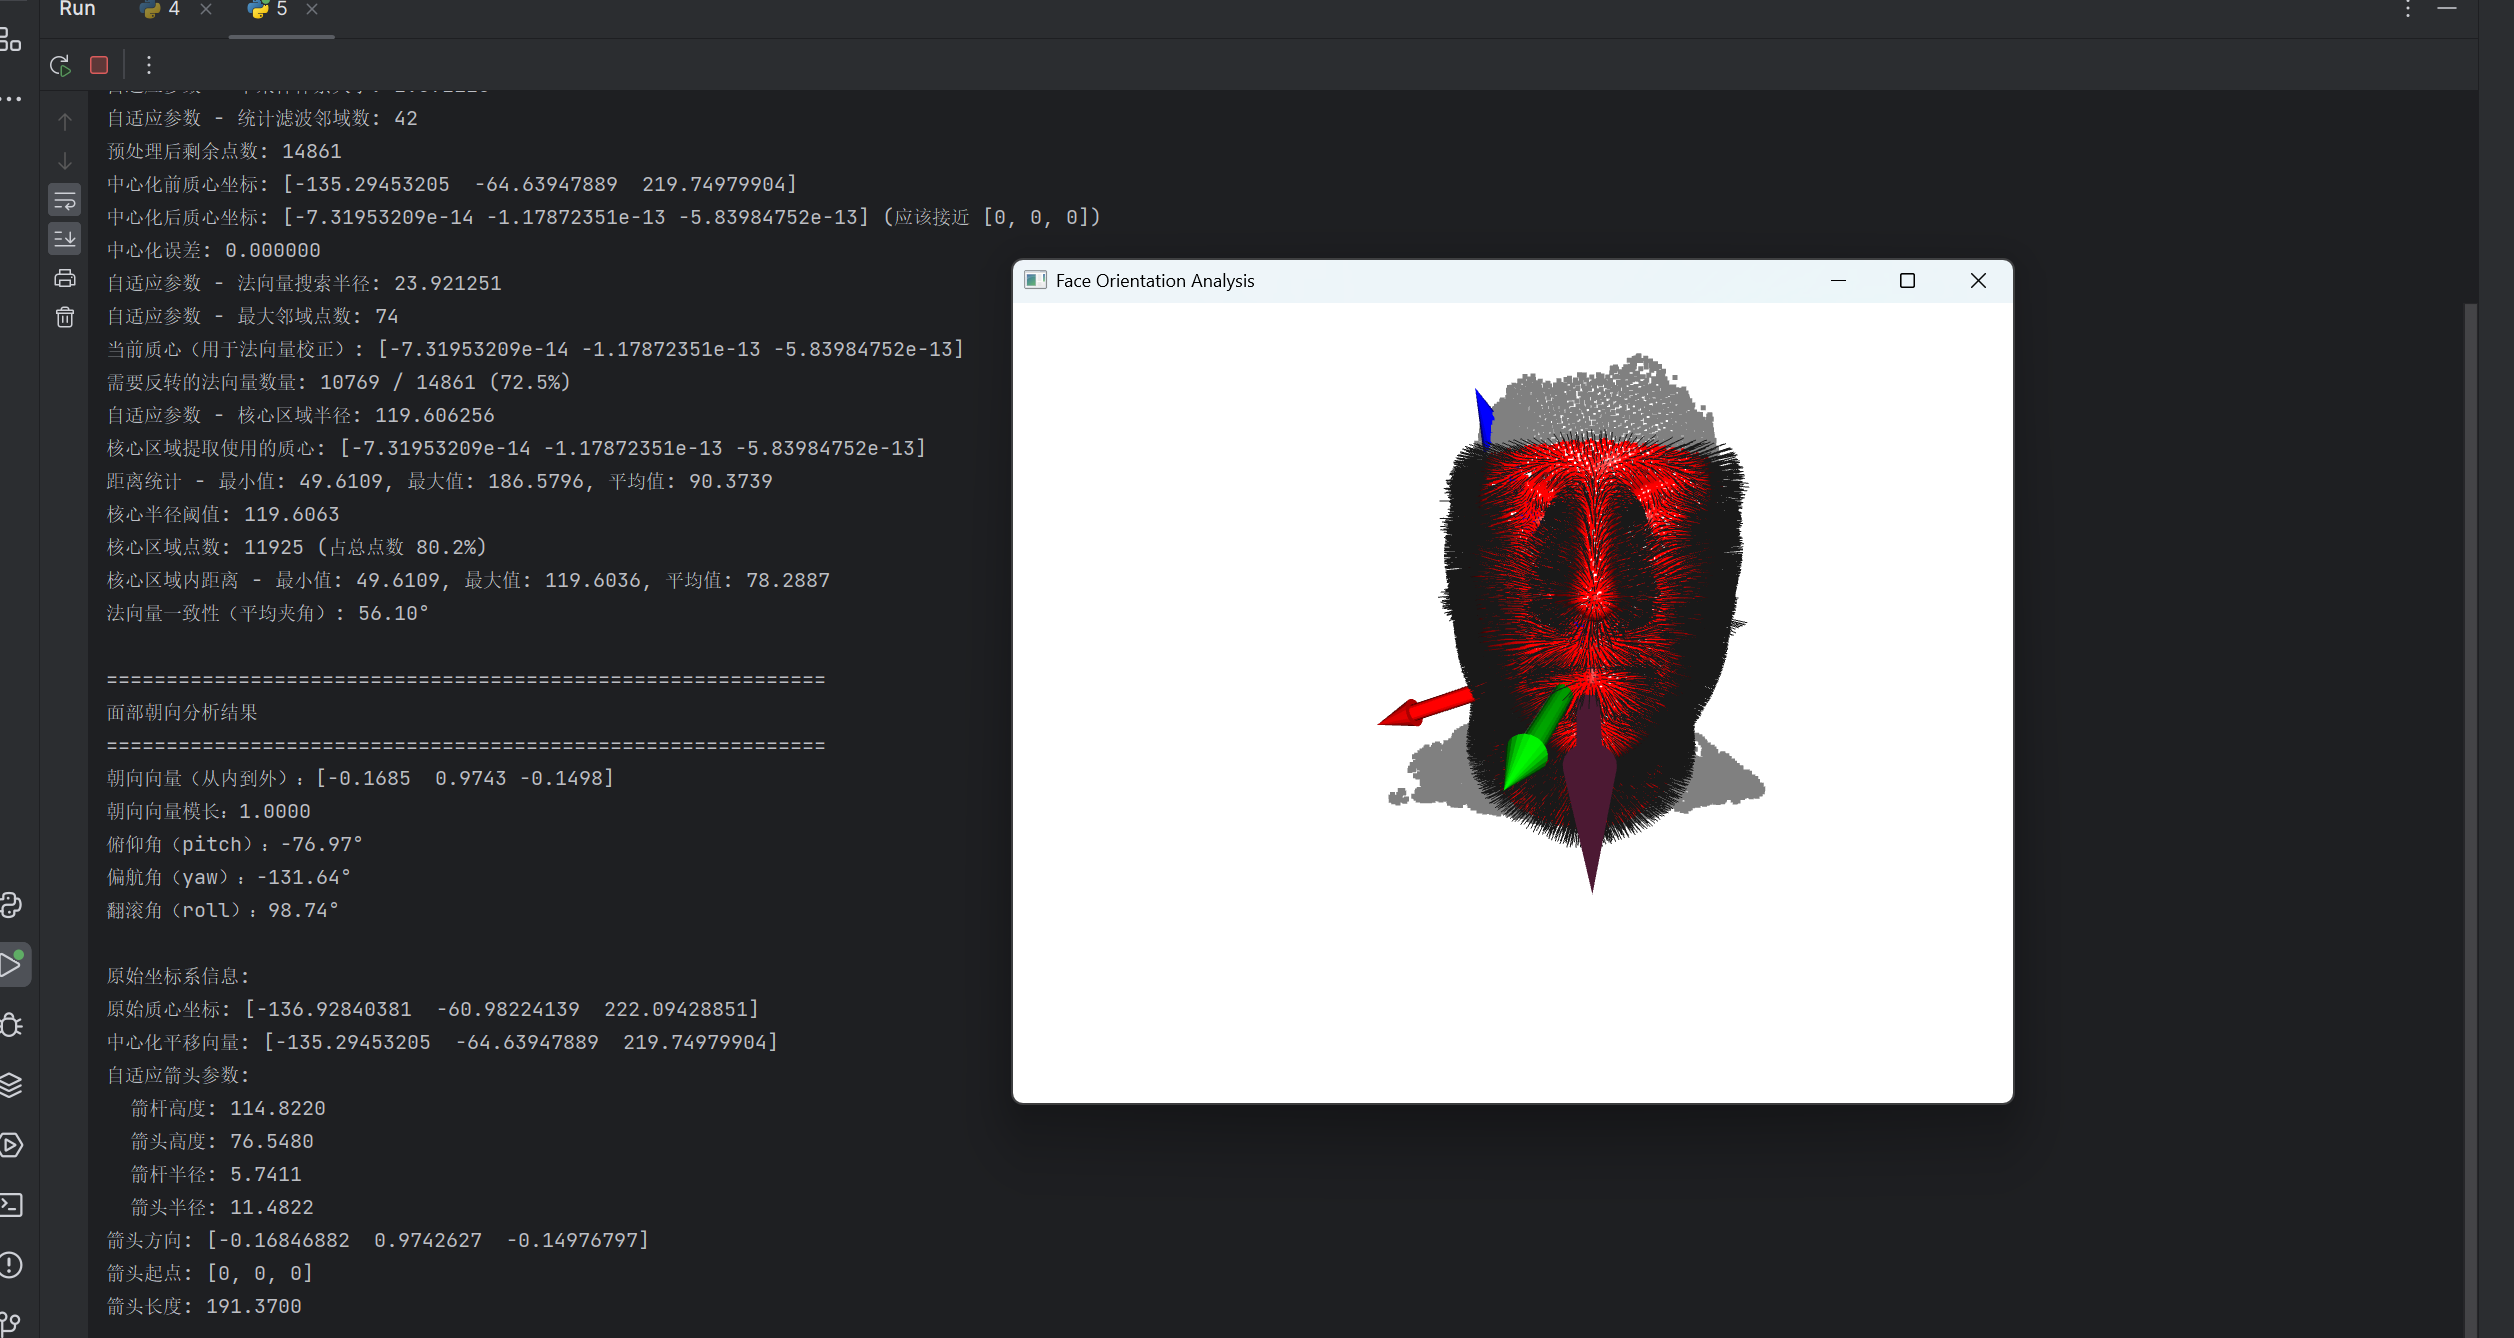
Task: Expand more tool windows ellipsis in sidebar
Action: [x=11, y=99]
